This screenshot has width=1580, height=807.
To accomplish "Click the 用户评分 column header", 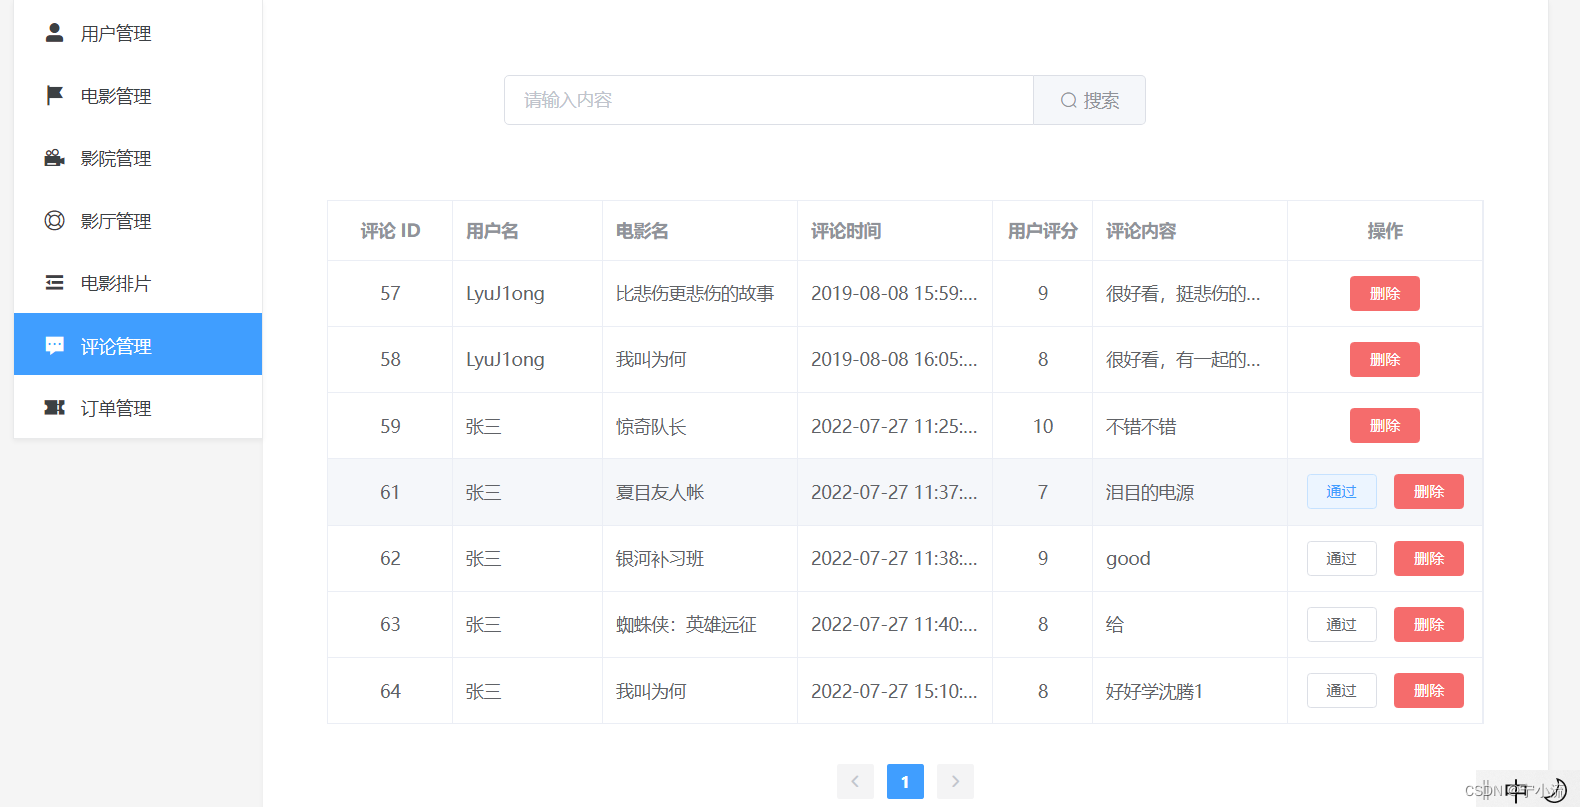I will click(x=1042, y=231).
